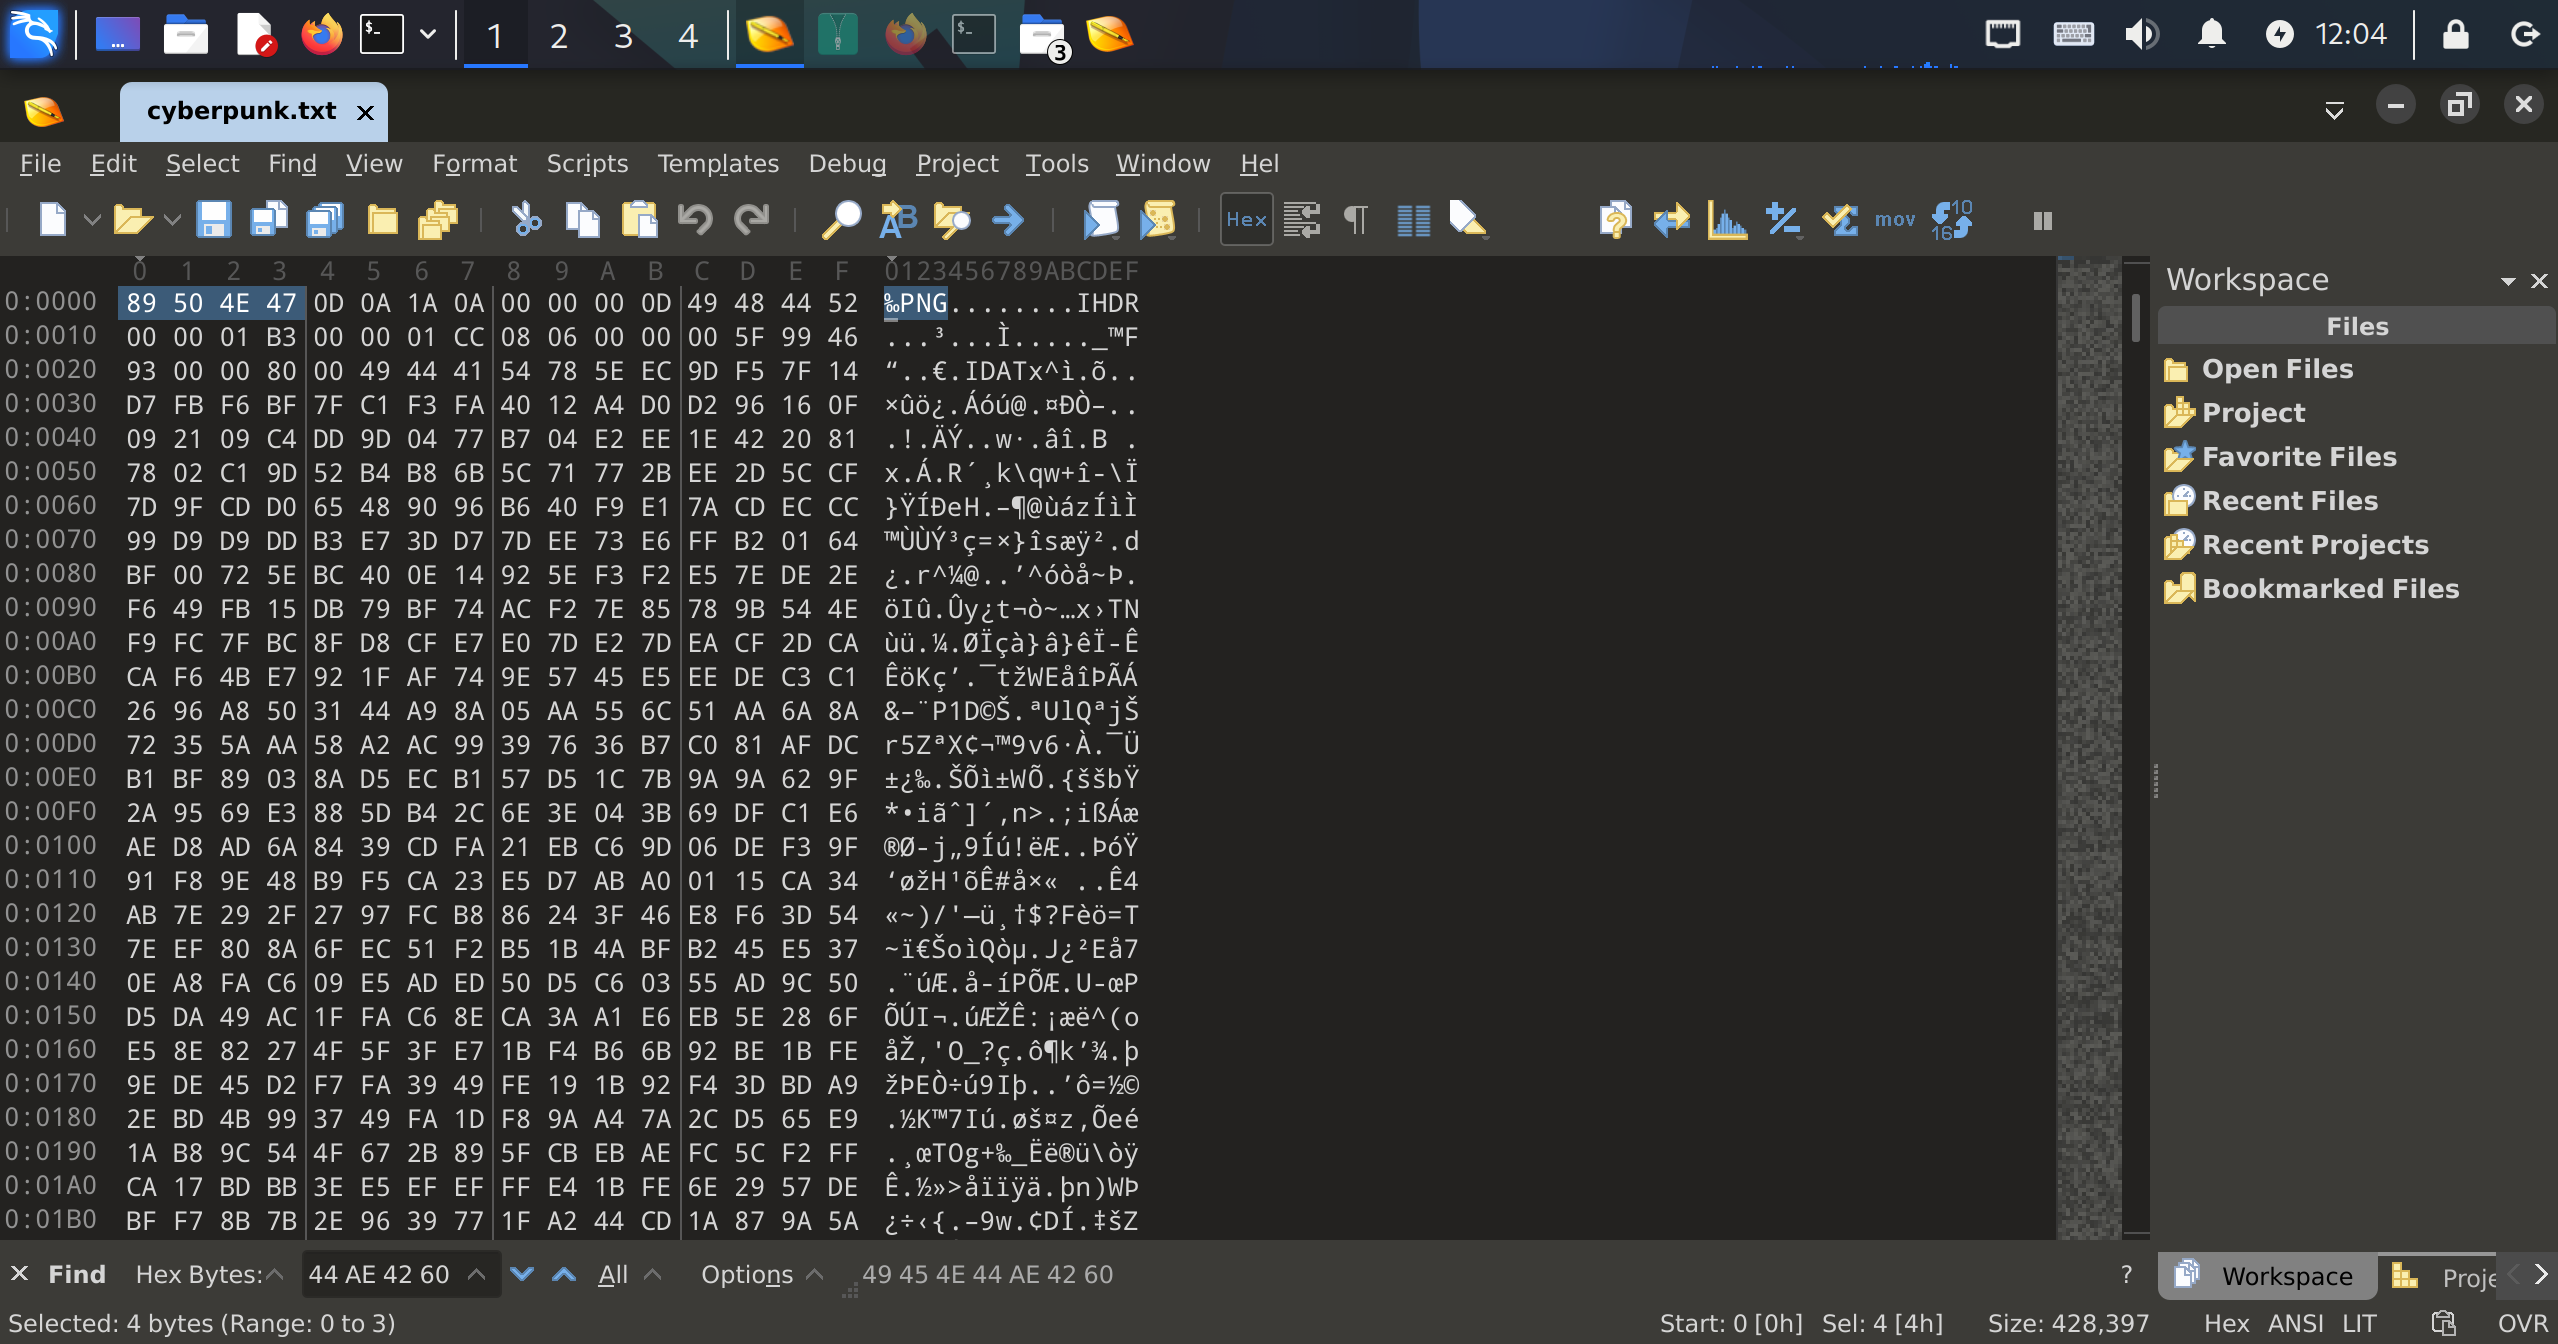Toggle Hex edit mode button

pyautogui.click(x=1246, y=219)
